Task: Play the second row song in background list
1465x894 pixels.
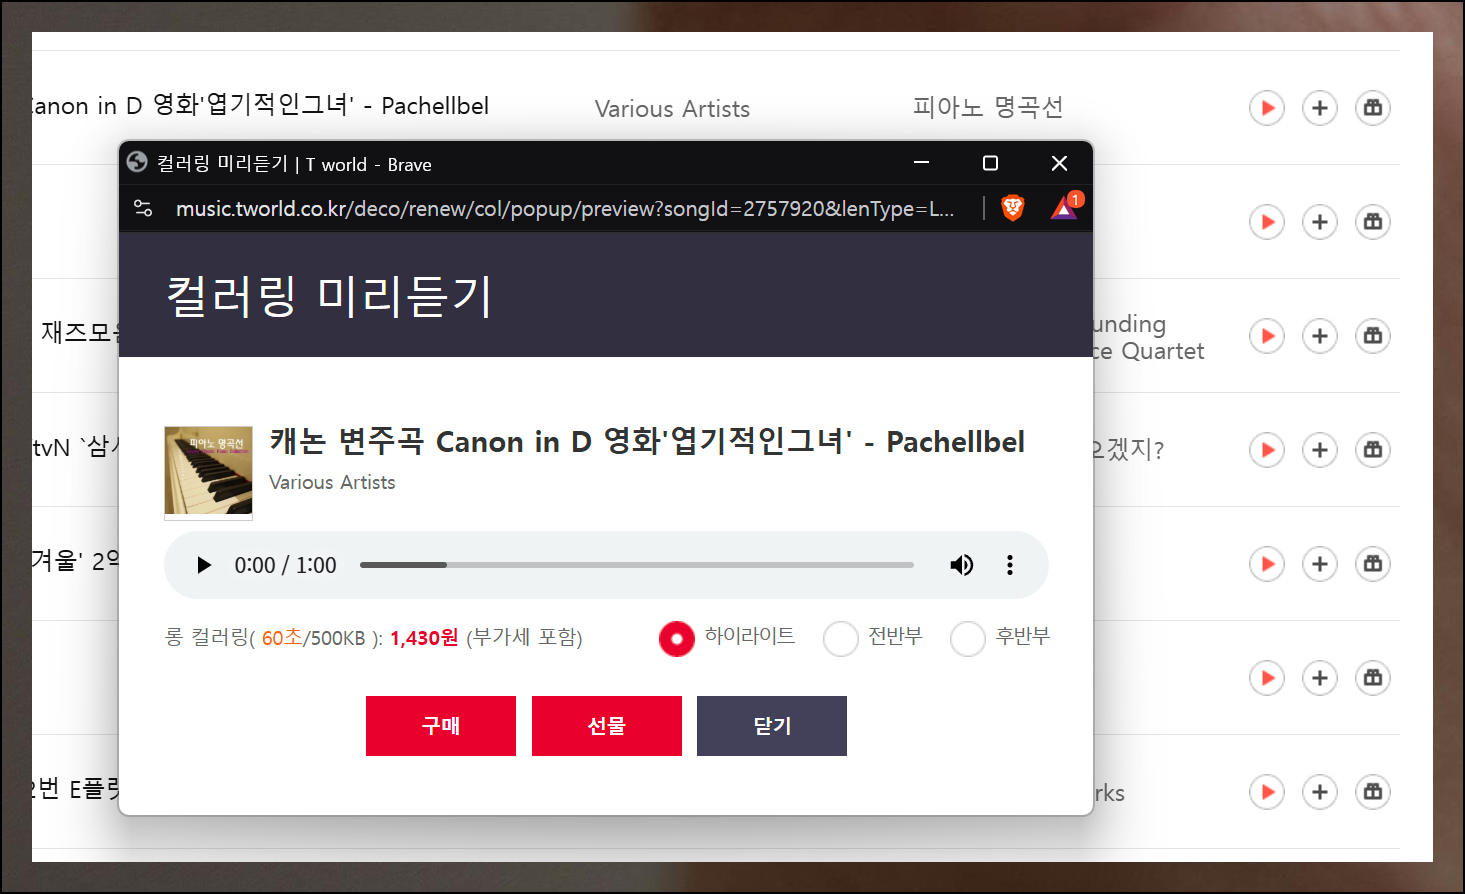Action: point(1267,221)
